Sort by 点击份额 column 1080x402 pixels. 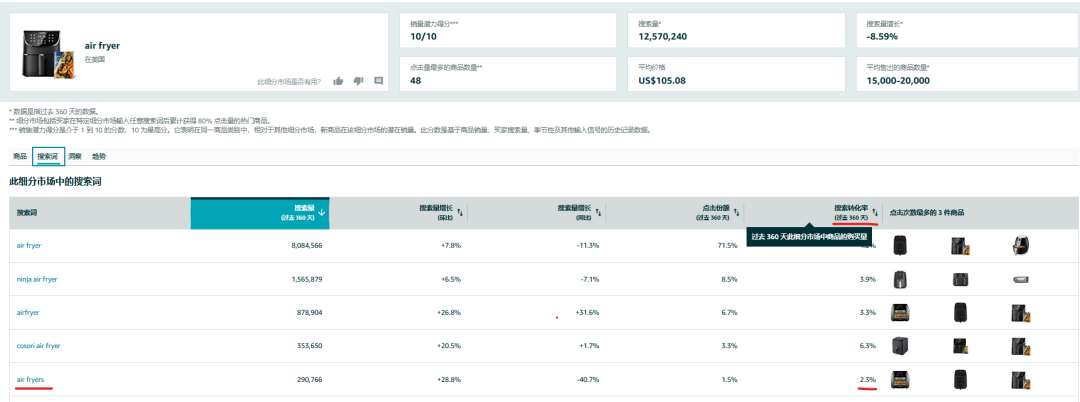point(737,212)
